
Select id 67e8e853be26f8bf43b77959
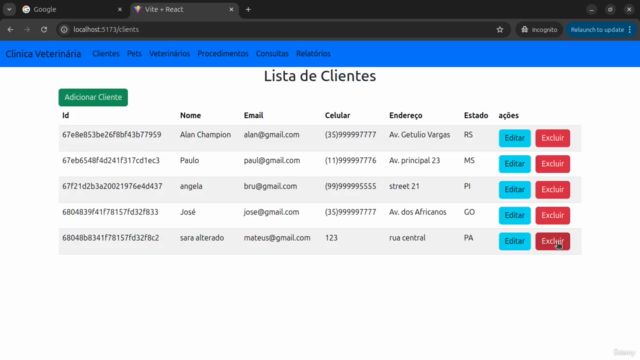click(111, 135)
